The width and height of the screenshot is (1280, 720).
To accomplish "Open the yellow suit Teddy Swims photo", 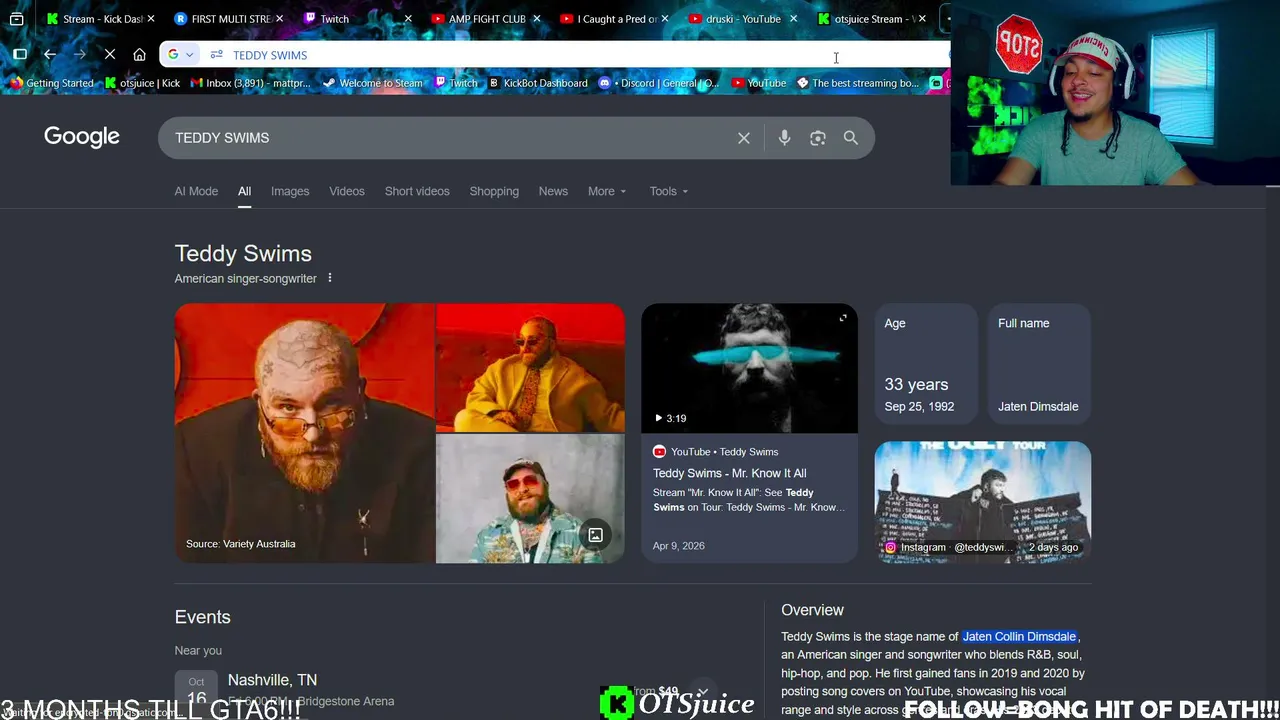I will point(530,367).
